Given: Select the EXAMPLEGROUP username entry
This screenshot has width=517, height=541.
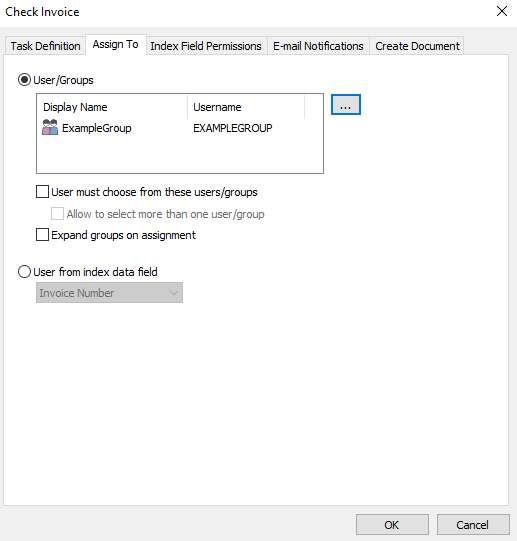Looking at the screenshot, I should [233, 128].
